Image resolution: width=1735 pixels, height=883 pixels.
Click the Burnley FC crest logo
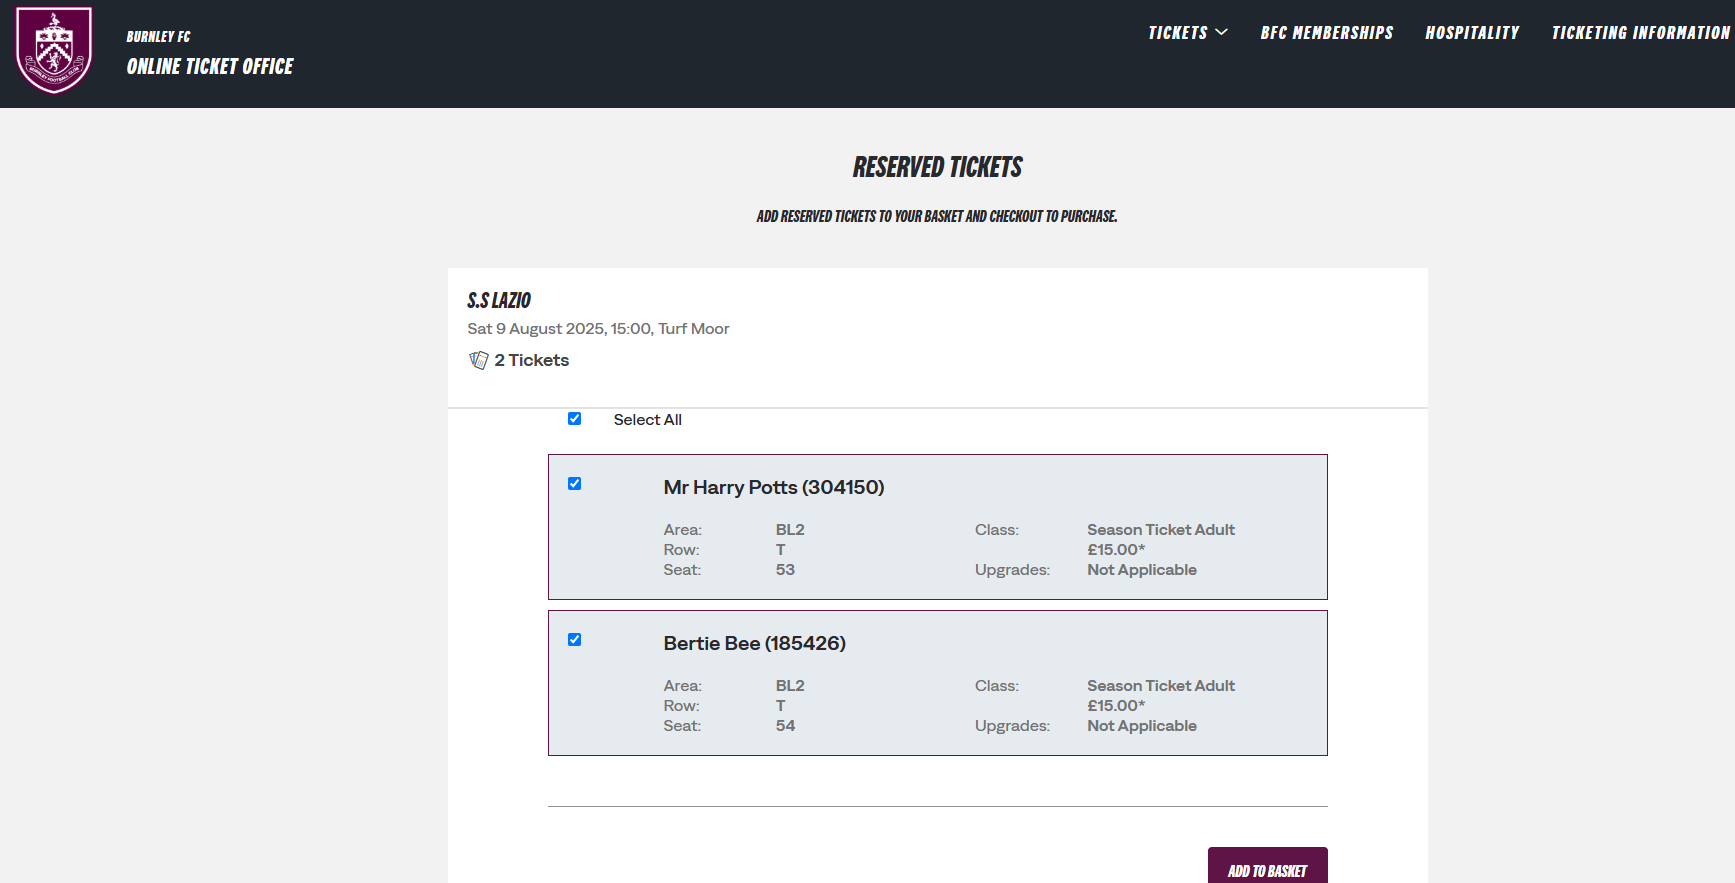pyautogui.click(x=54, y=50)
